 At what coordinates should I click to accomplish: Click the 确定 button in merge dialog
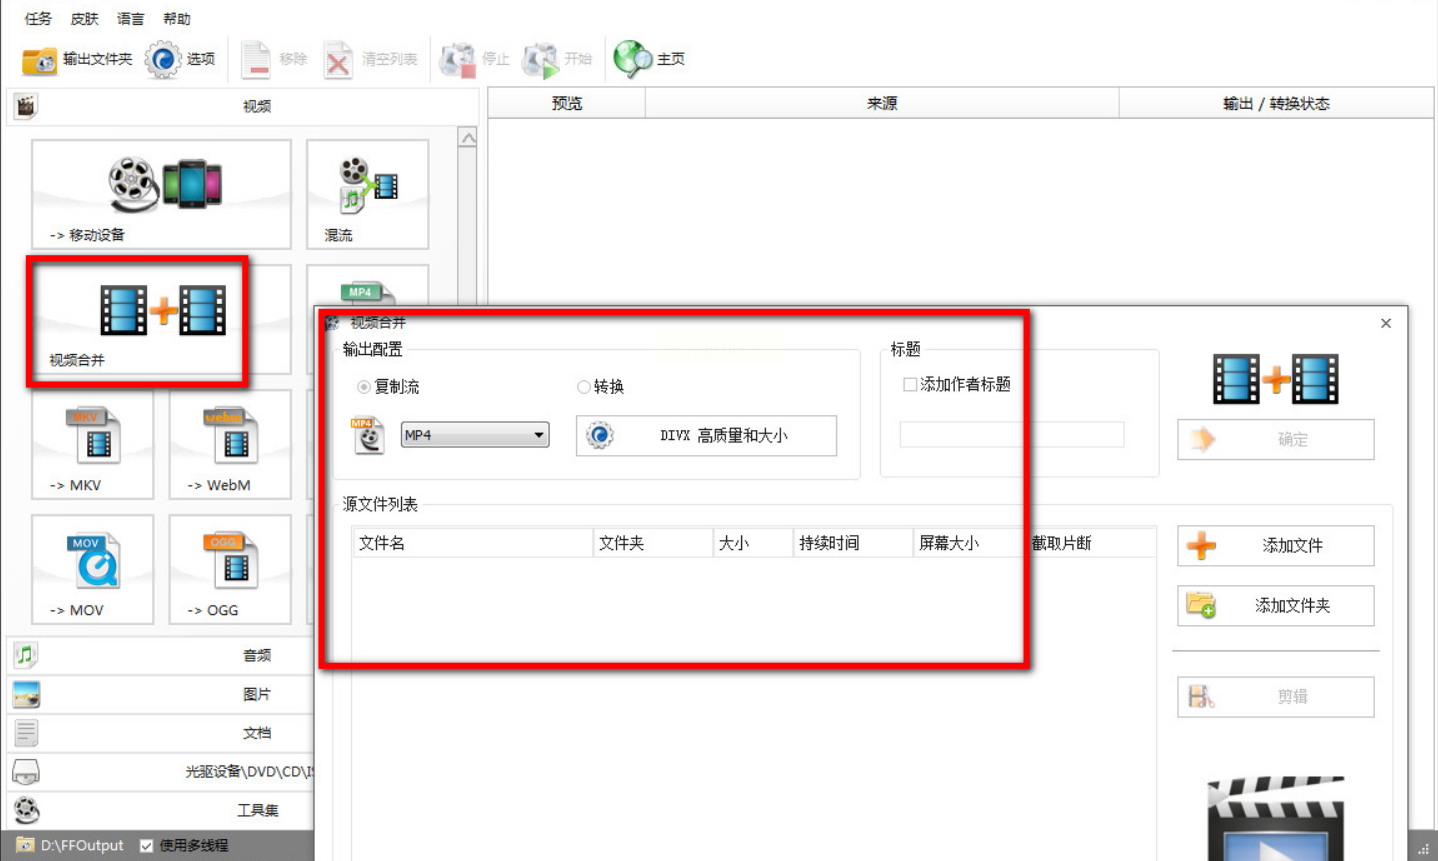[1276, 440]
